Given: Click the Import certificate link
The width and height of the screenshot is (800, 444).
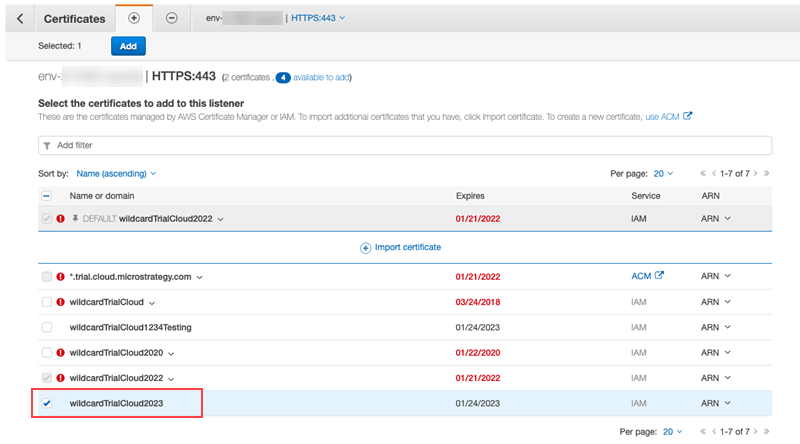Looking at the screenshot, I should point(400,247).
